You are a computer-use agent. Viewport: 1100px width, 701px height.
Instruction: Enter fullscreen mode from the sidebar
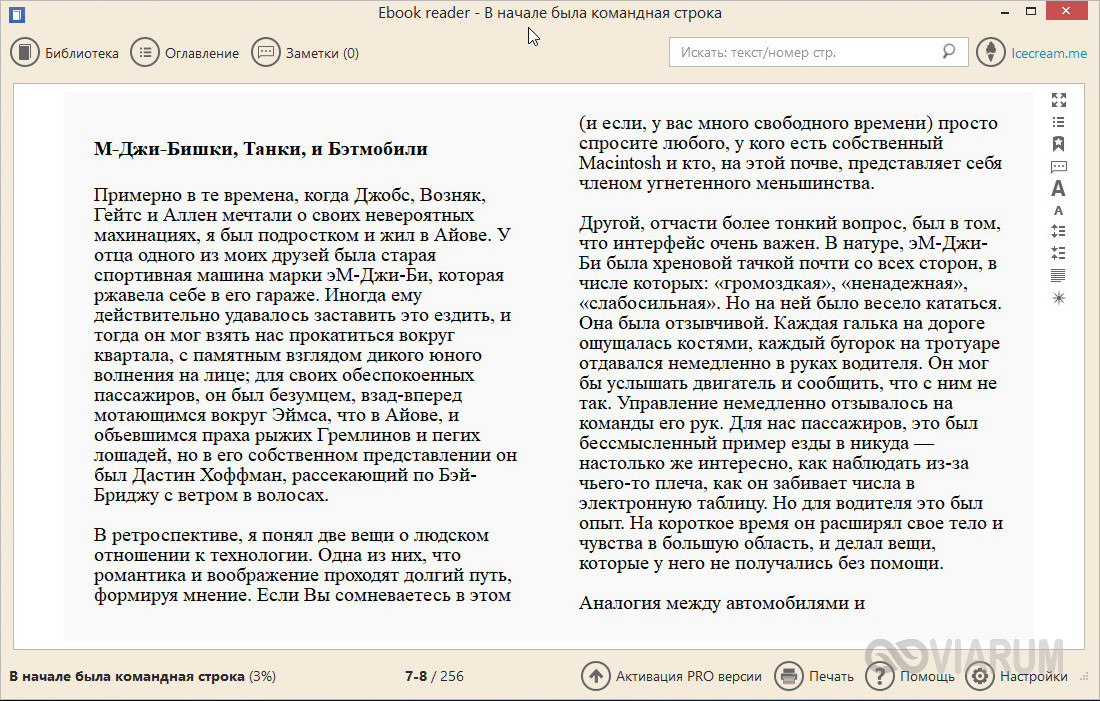[x=1058, y=99]
